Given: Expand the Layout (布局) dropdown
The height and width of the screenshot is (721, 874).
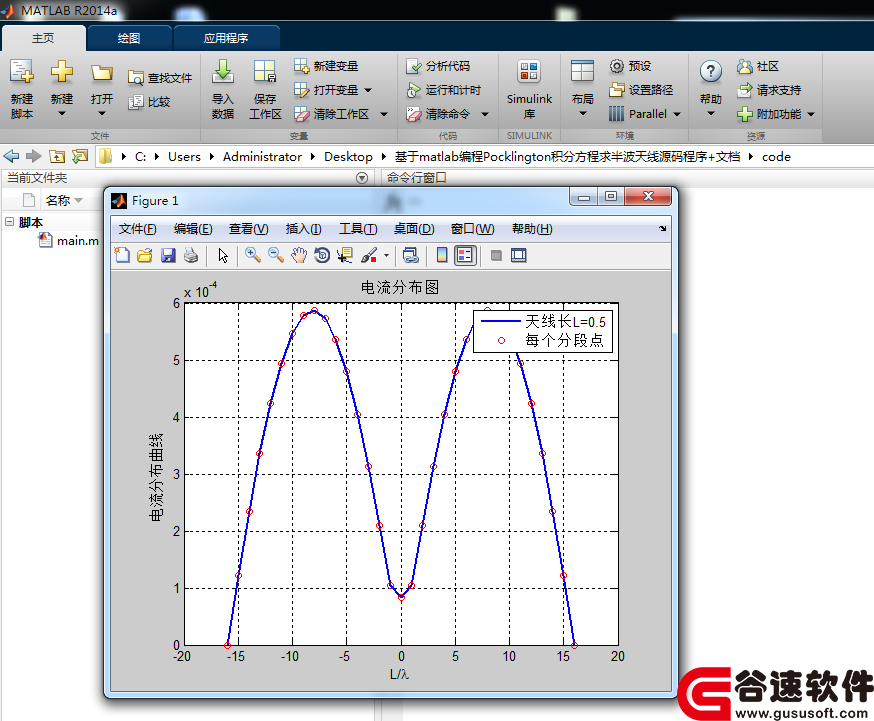Looking at the screenshot, I should coord(582,114).
